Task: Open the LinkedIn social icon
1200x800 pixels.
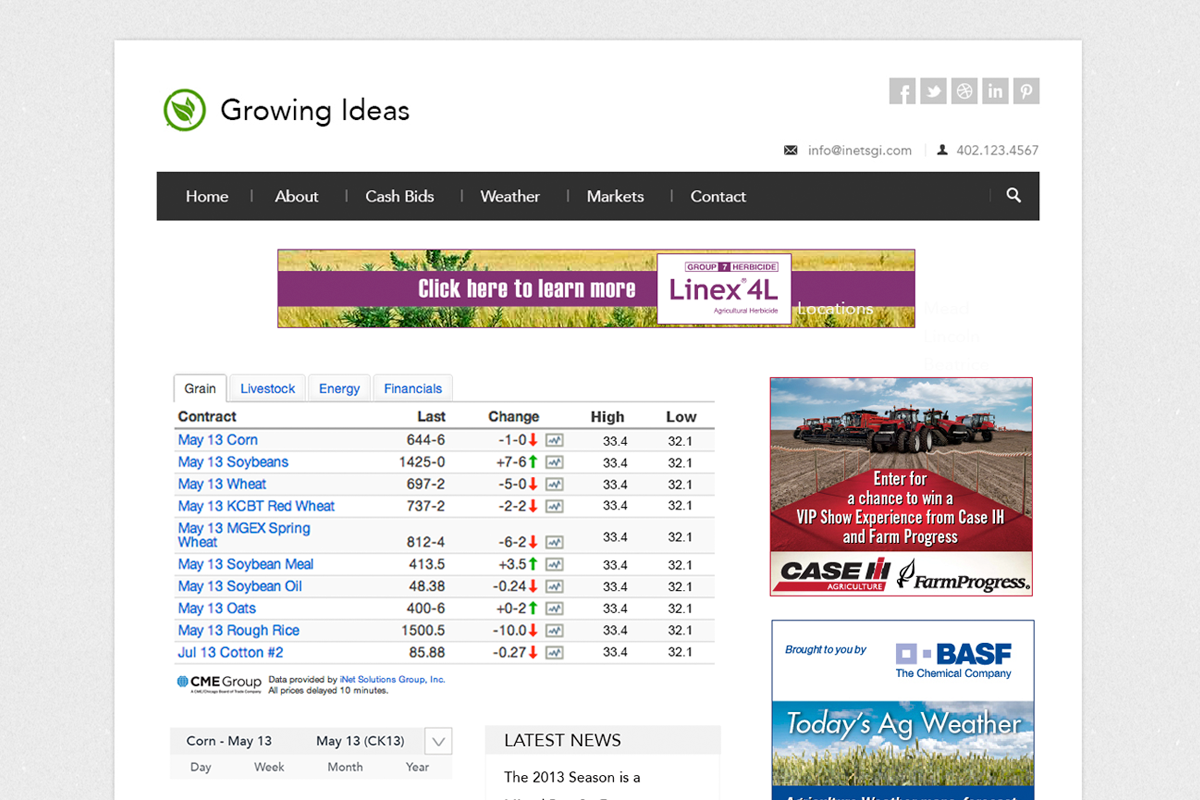Action: 995,91
